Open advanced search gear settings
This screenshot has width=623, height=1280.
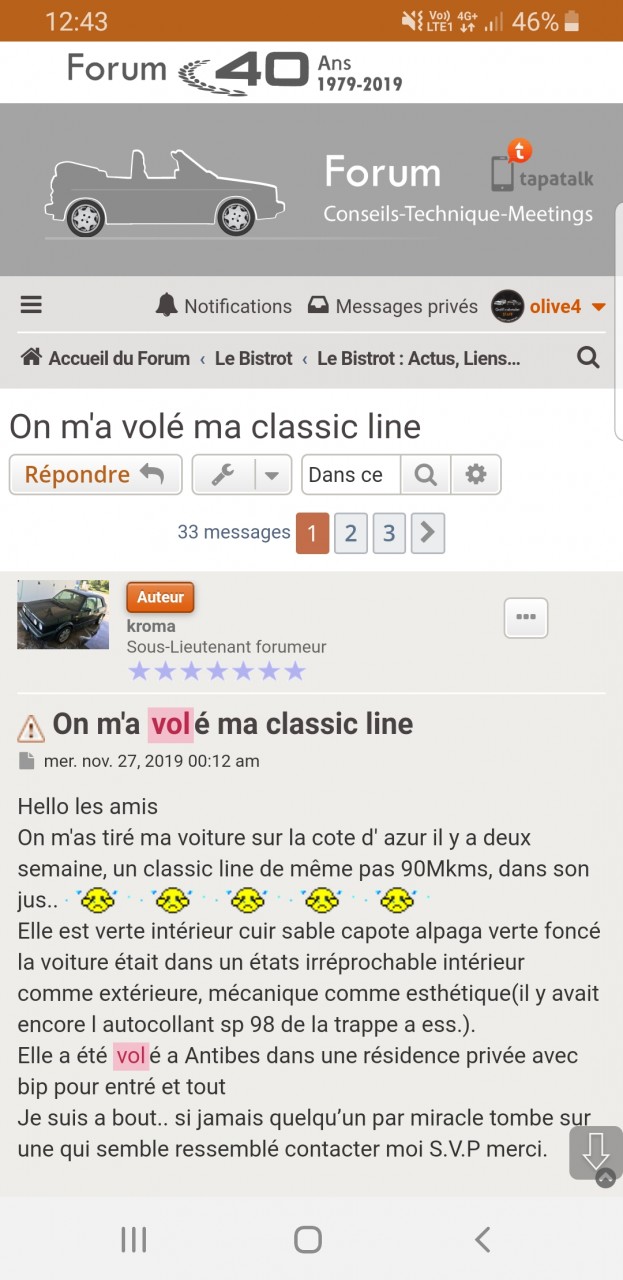click(x=476, y=475)
